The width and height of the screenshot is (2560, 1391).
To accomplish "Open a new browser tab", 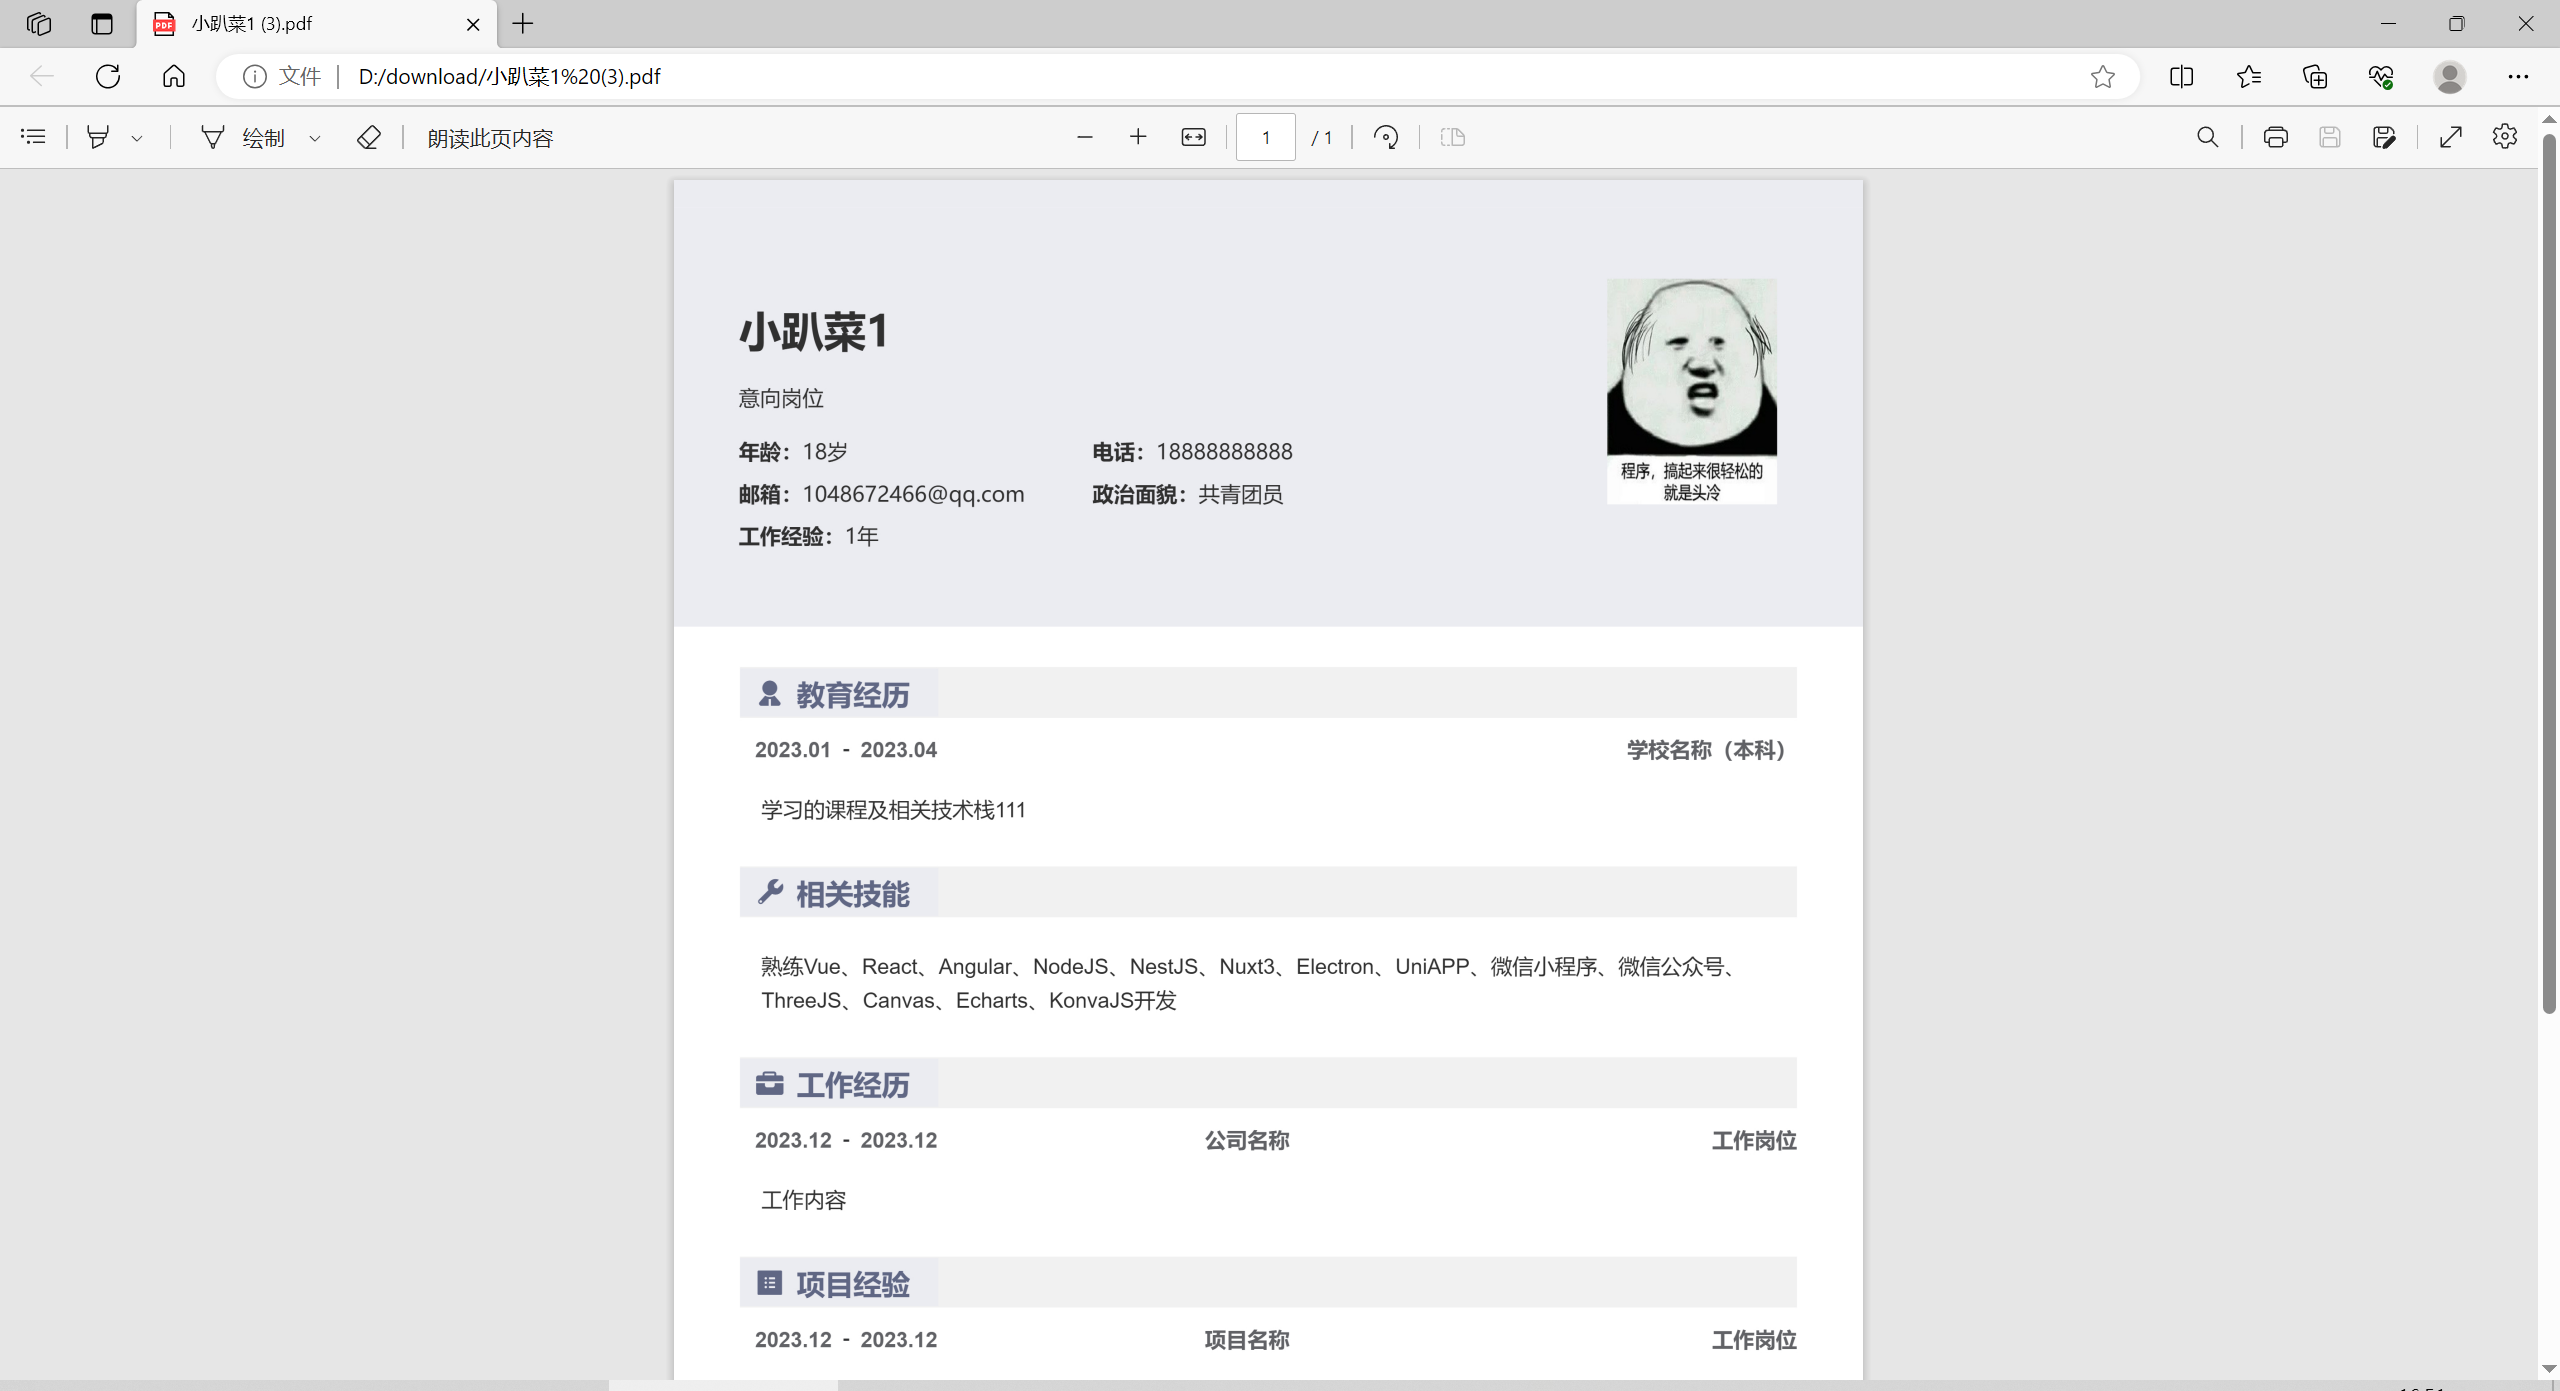I will tap(523, 24).
